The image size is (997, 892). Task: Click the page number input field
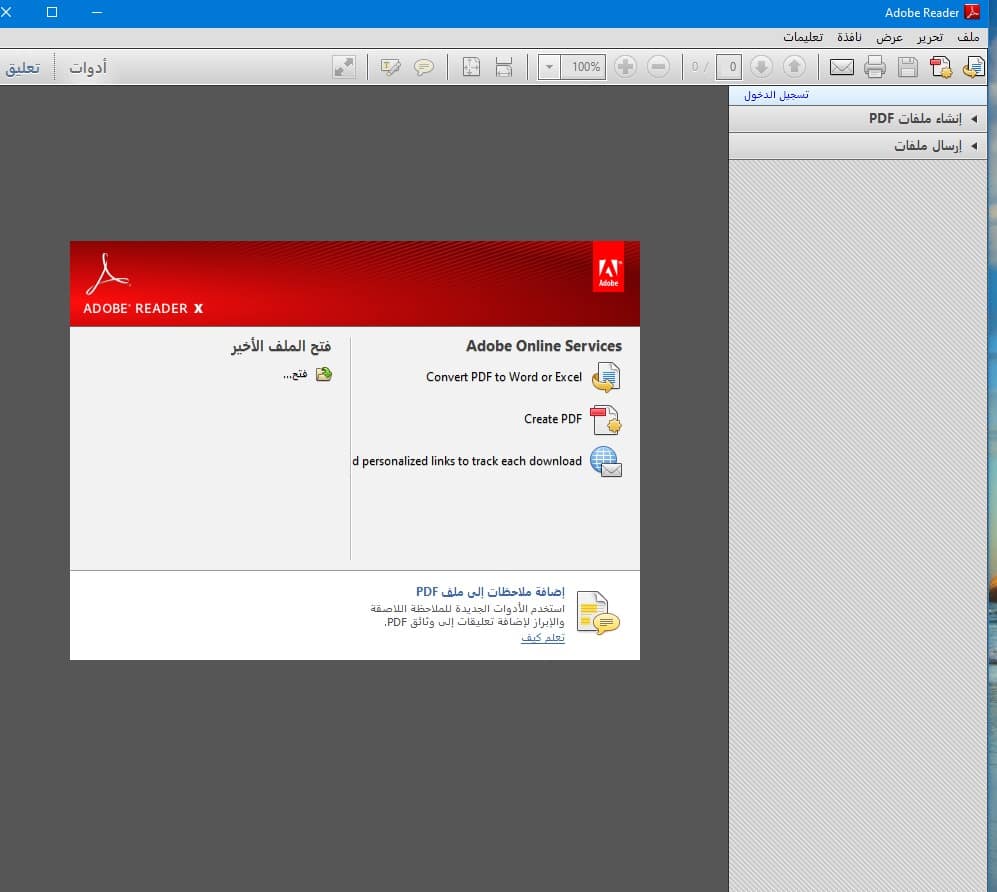click(729, 67)
